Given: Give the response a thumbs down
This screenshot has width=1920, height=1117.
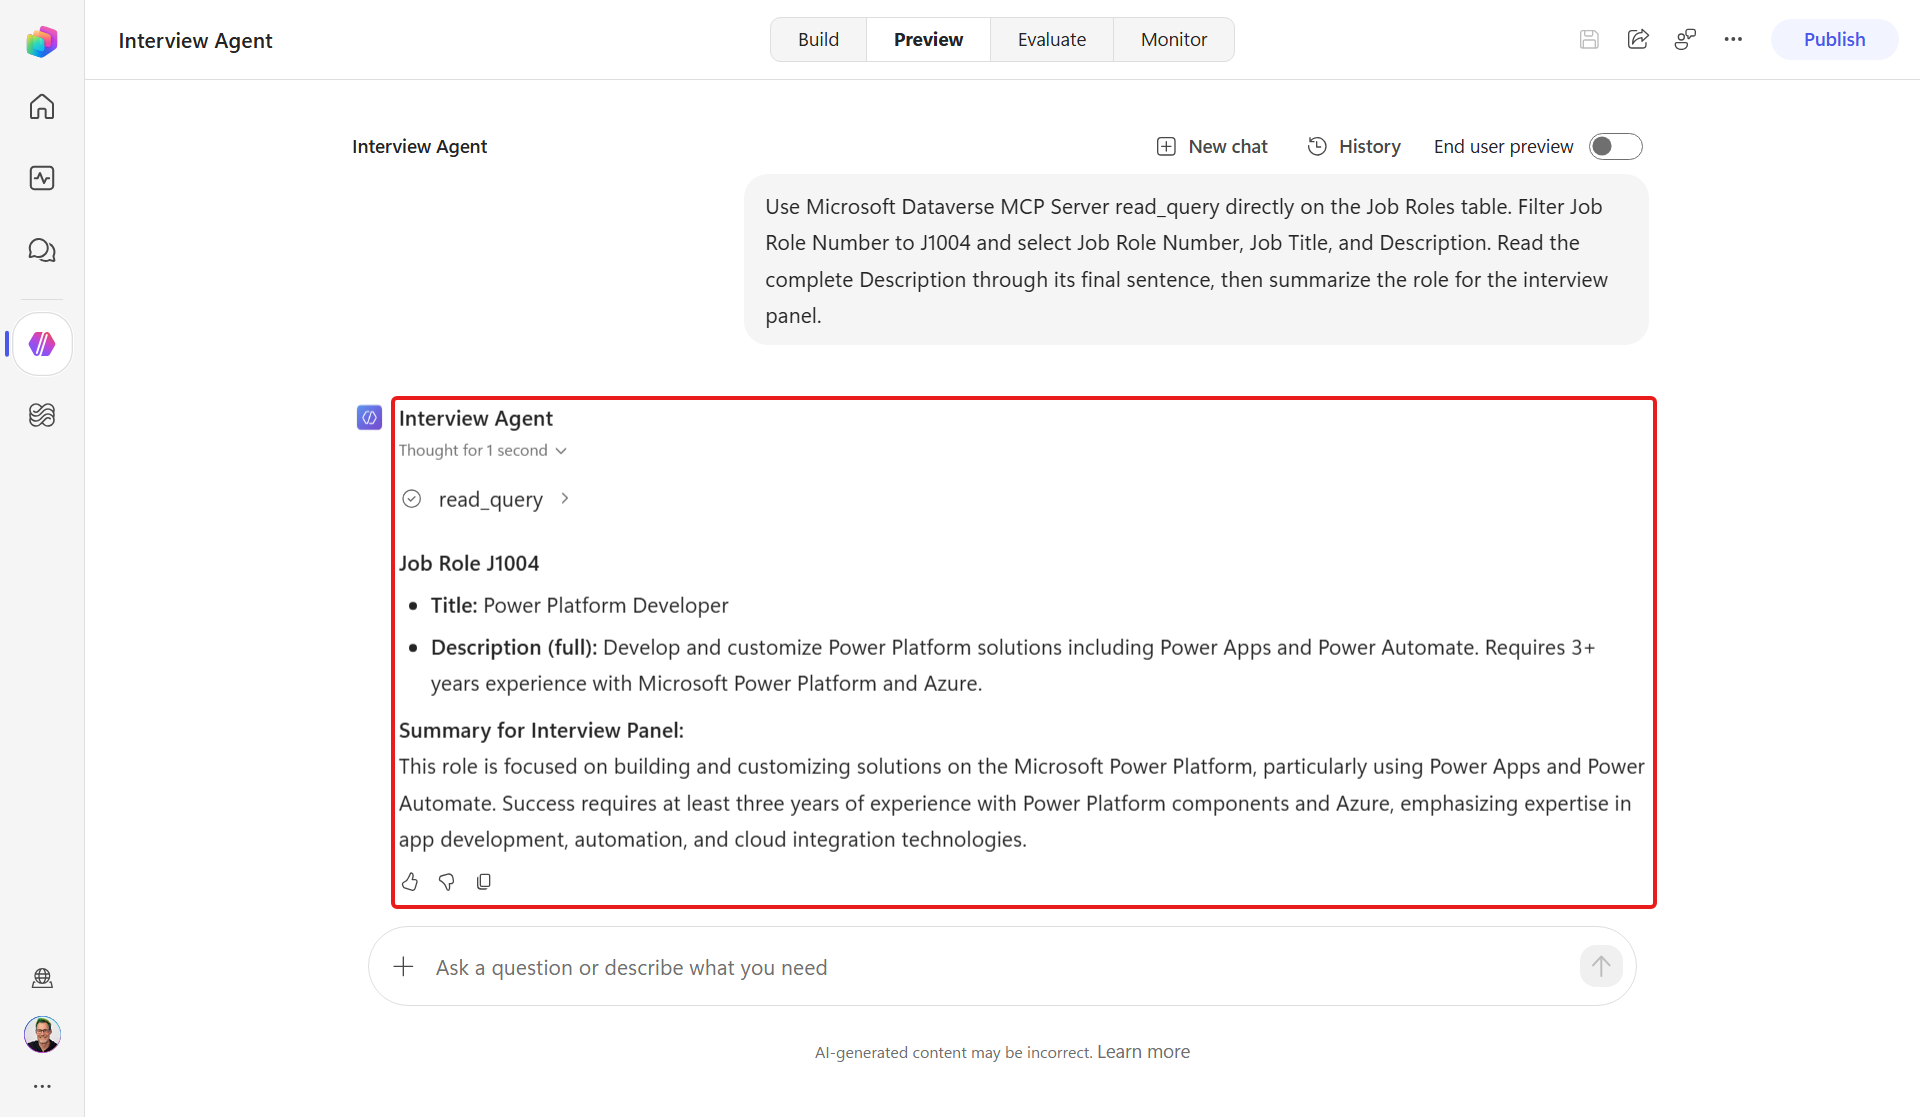Looking at the screenshot, I should pos(447,882).
